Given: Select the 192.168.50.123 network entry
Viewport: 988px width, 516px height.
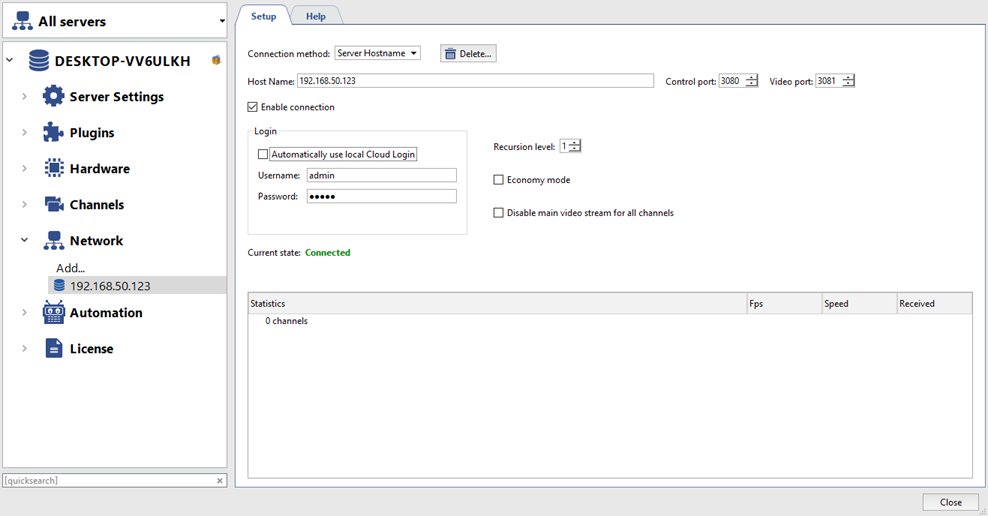Looking at the screenshot, I should point(110,286).
